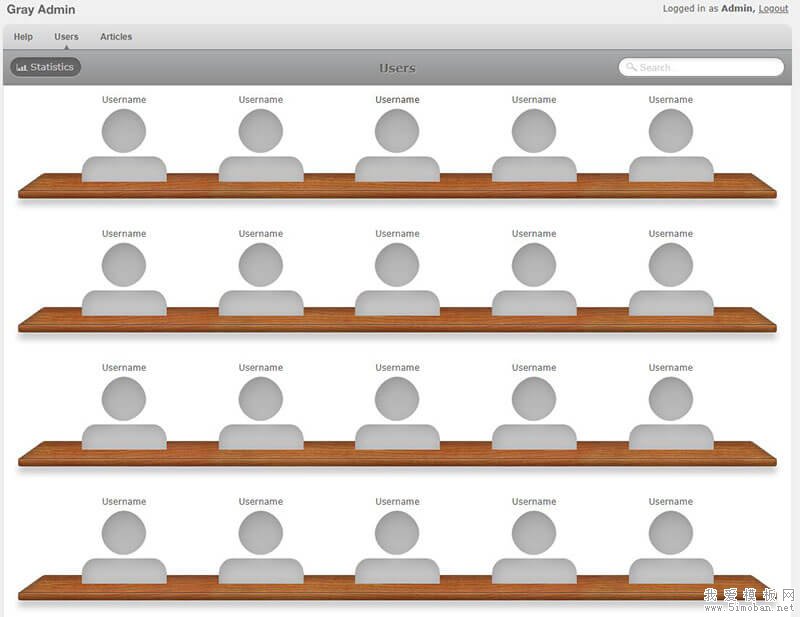Click the bar chart icon in Statistics button
This screenshot has width=800, height=617.
tap(22, 68)
